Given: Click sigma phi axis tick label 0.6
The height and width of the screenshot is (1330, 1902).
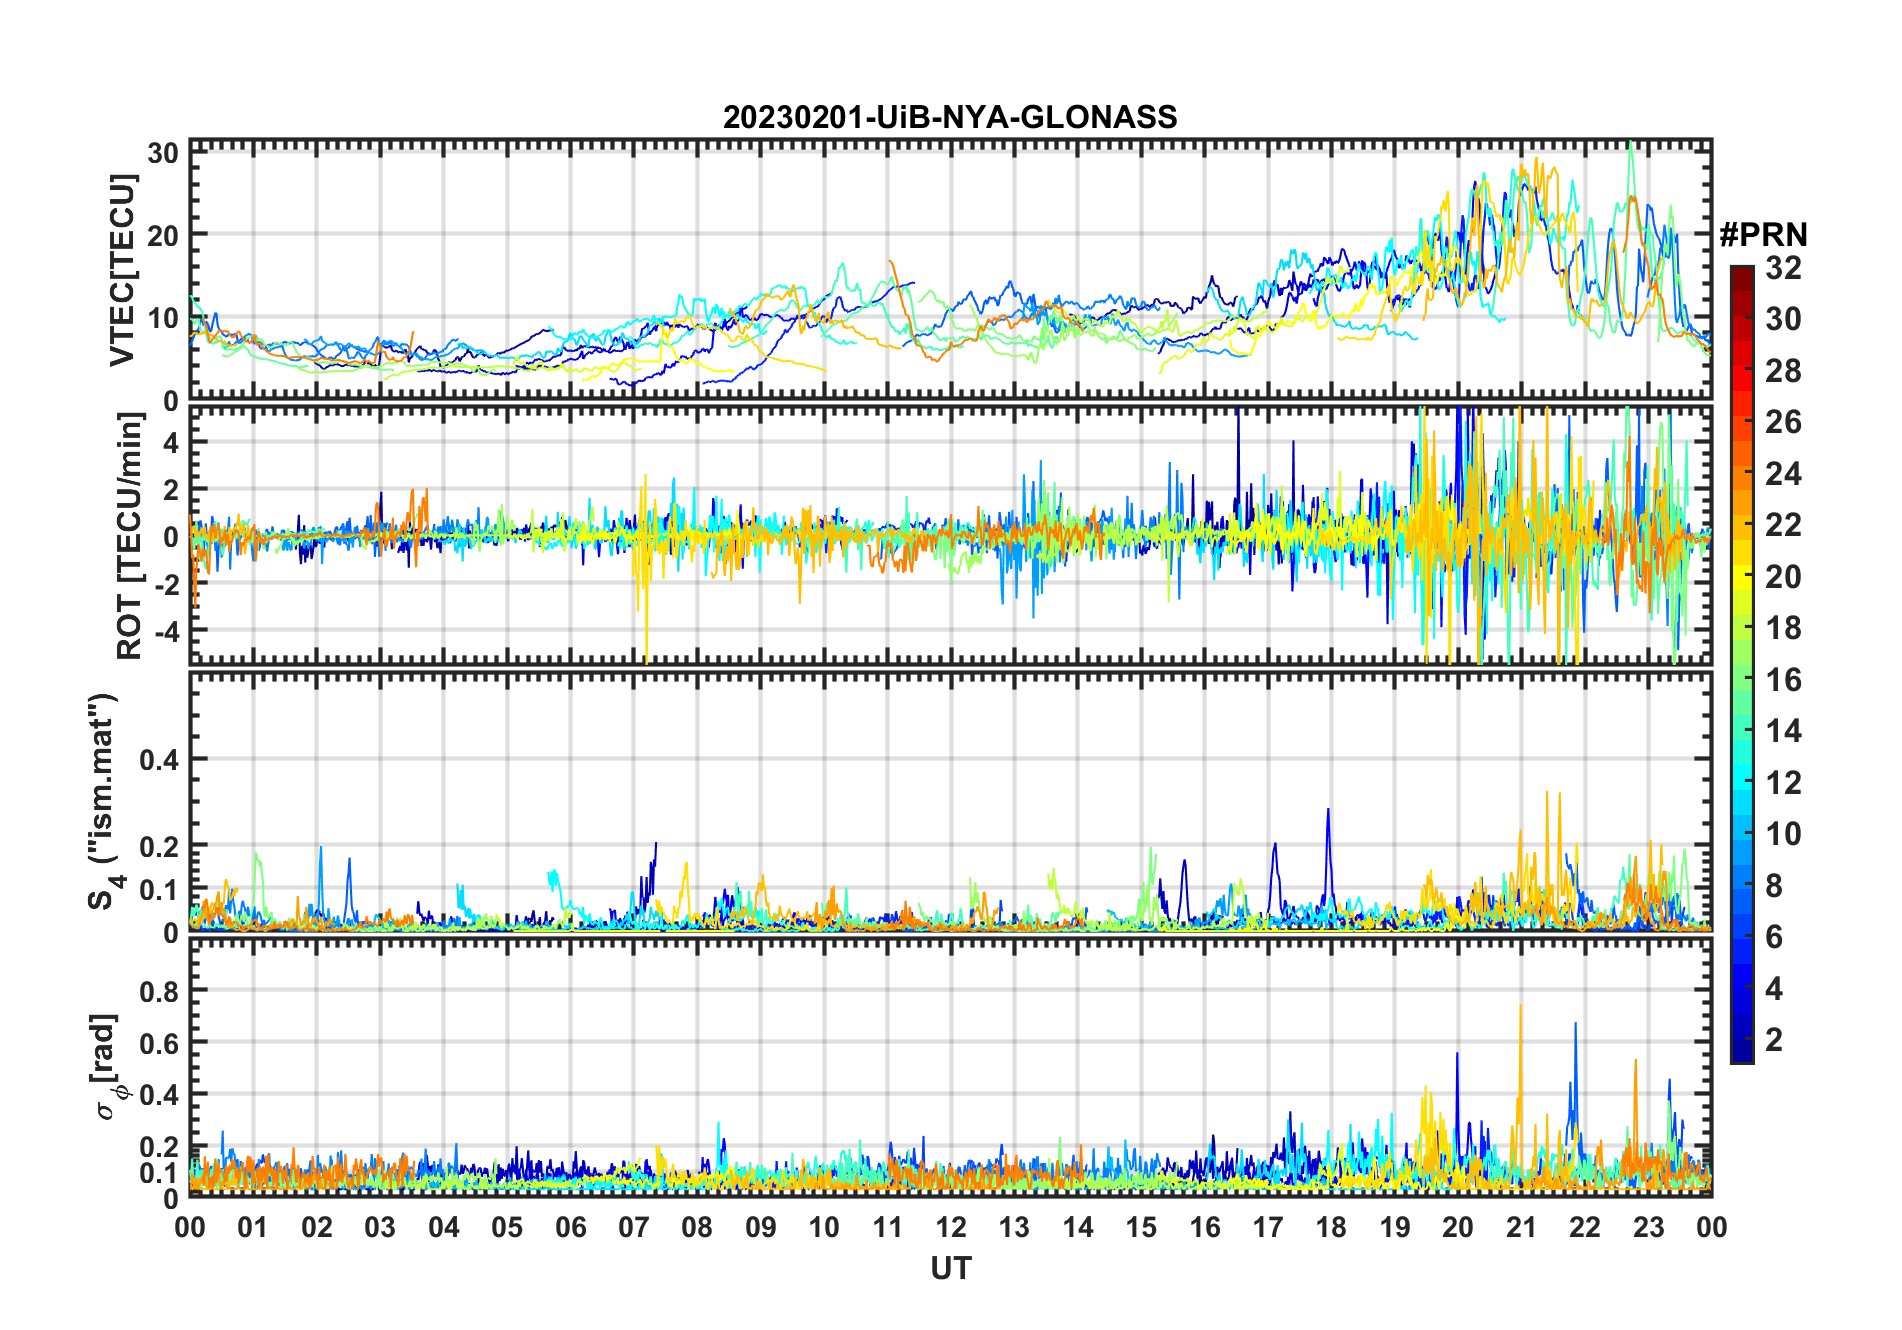Looking at the screenshot, I should coord(159,1043).
